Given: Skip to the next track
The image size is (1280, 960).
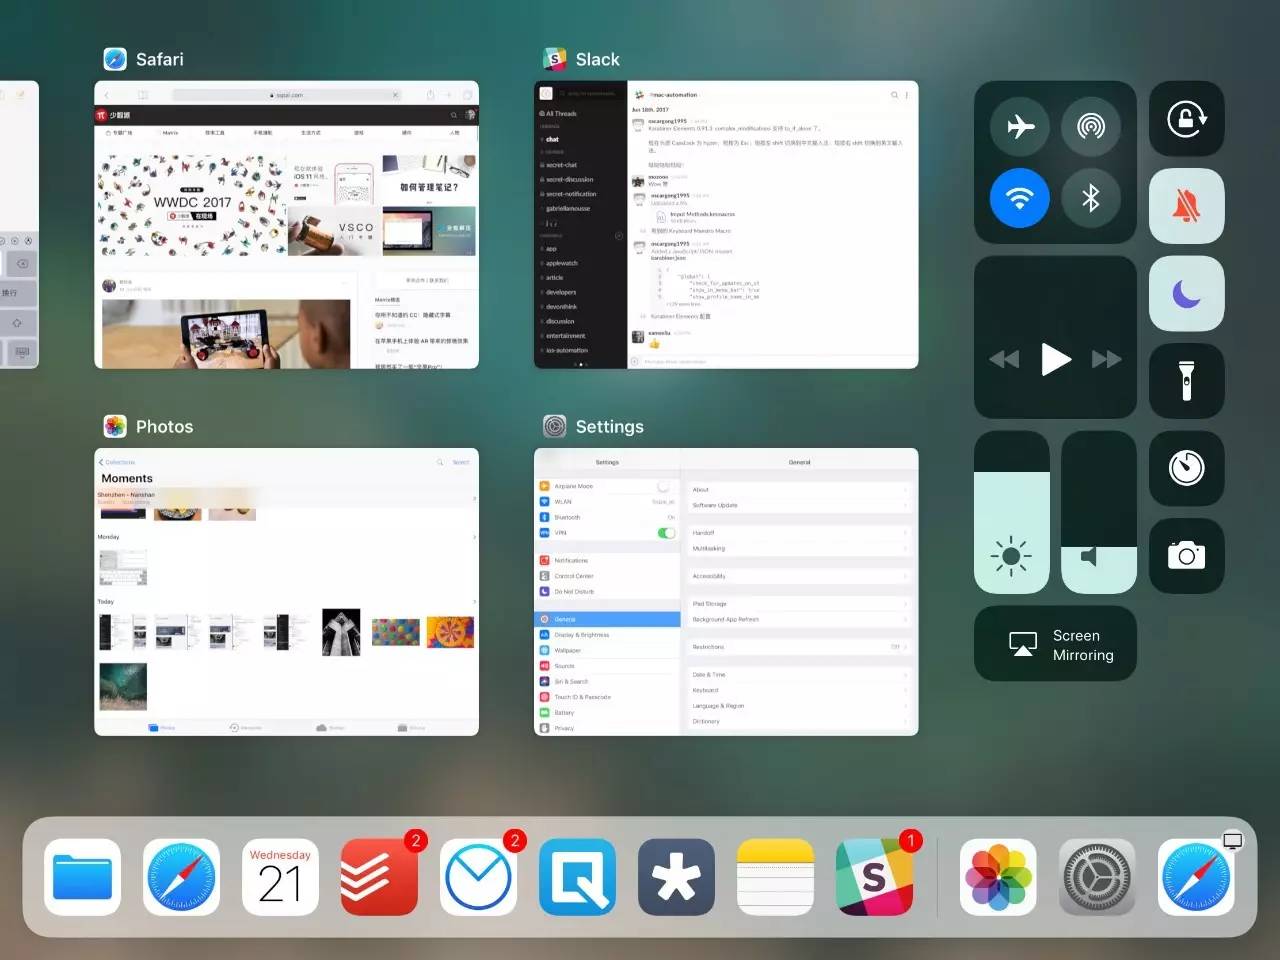Looking at the screenshot, I should click(x=1107, y=359).
